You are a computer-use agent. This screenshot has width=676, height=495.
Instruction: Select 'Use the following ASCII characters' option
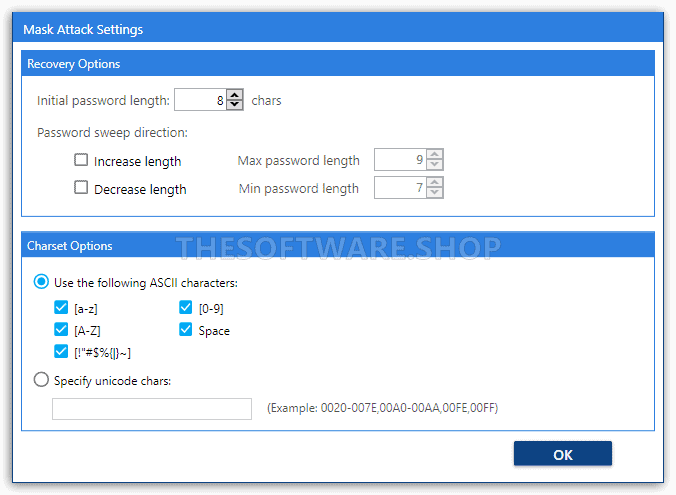coord(41,282)
